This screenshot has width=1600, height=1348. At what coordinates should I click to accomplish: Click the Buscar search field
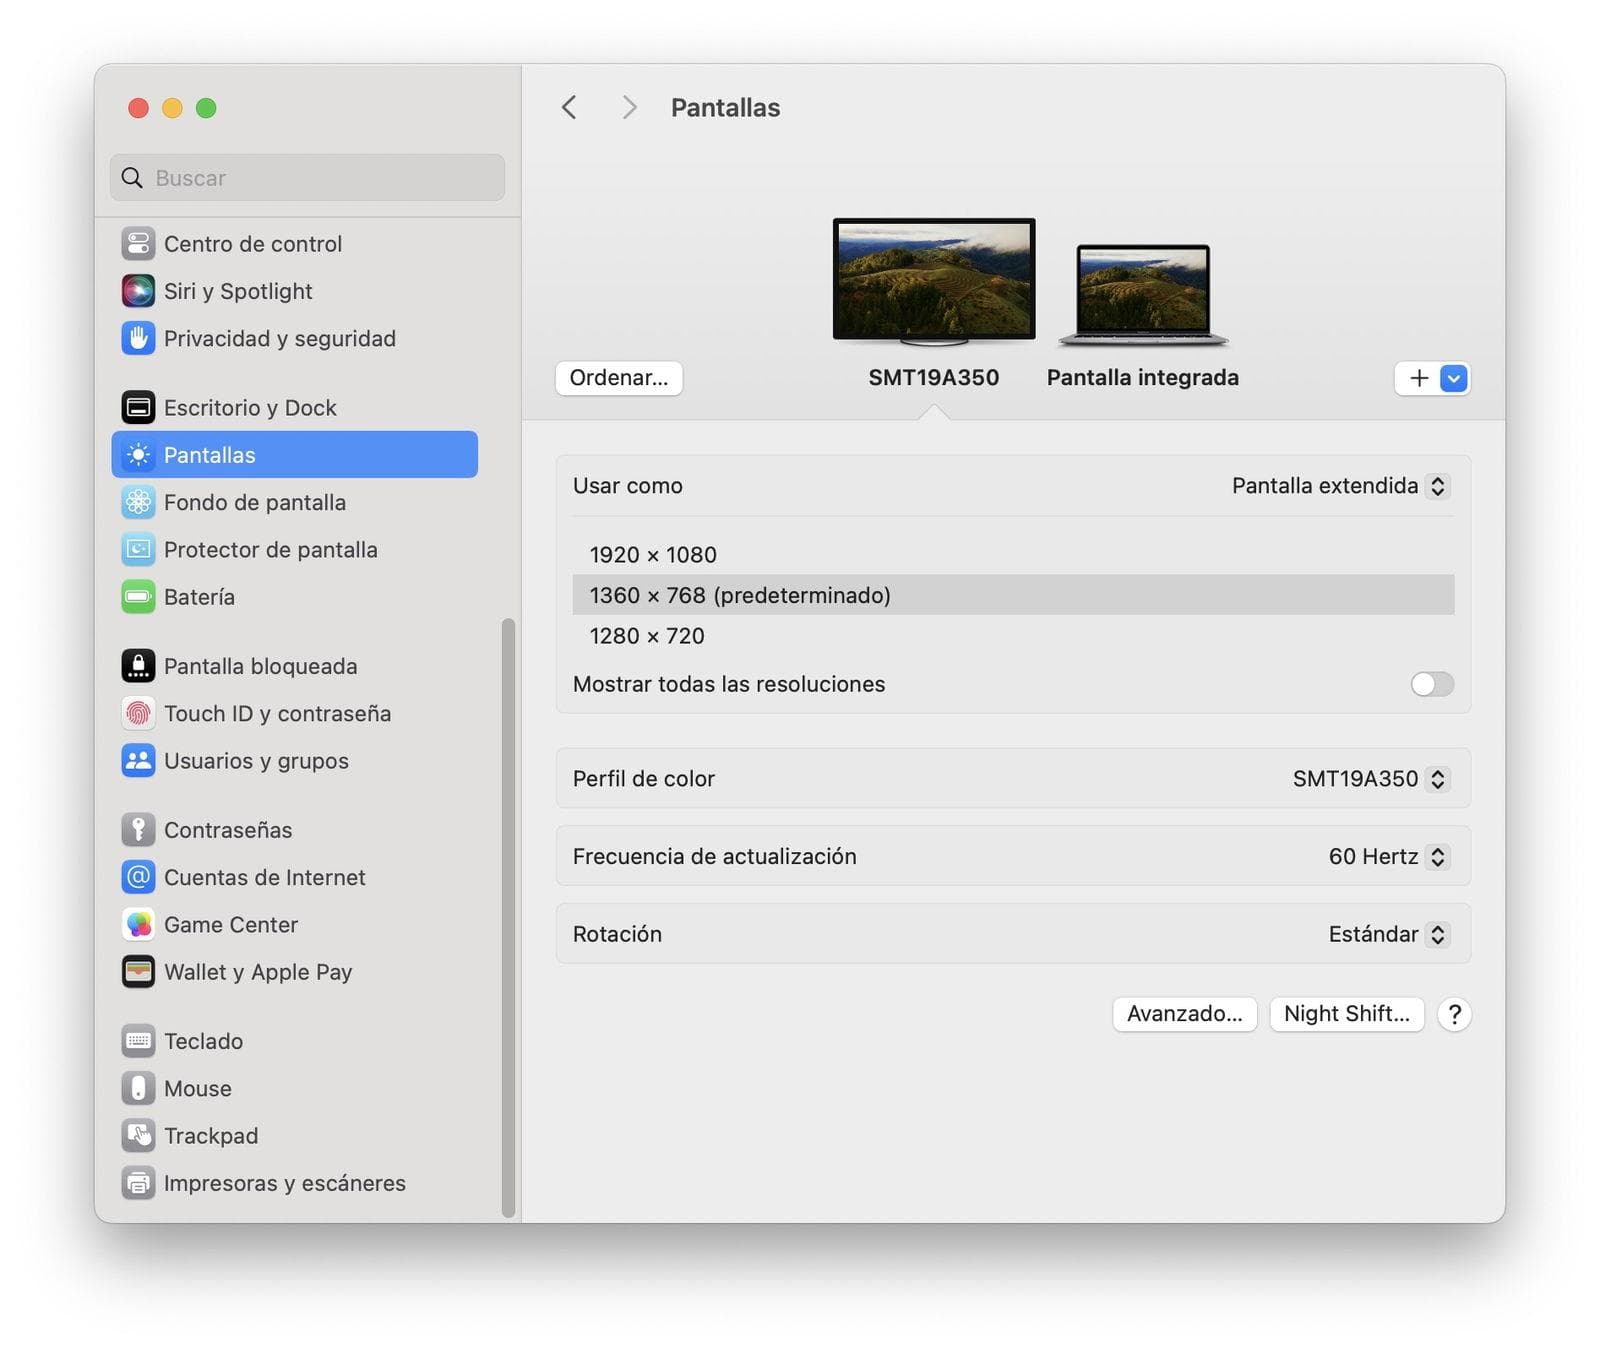coord(307,178)
